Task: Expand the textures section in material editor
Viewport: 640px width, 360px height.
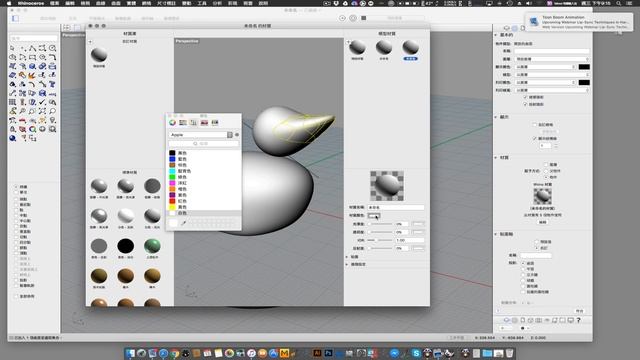Action: coord(347,257)
